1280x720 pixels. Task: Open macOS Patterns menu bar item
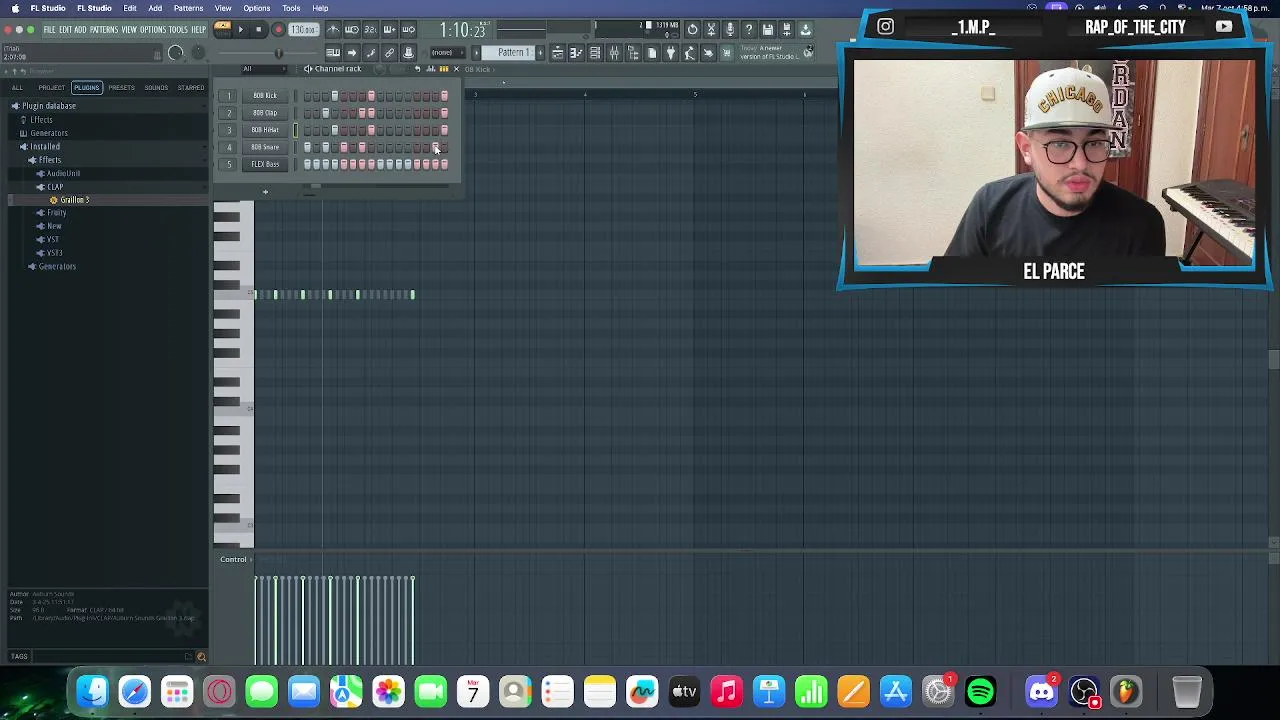(x=188, y=8)
